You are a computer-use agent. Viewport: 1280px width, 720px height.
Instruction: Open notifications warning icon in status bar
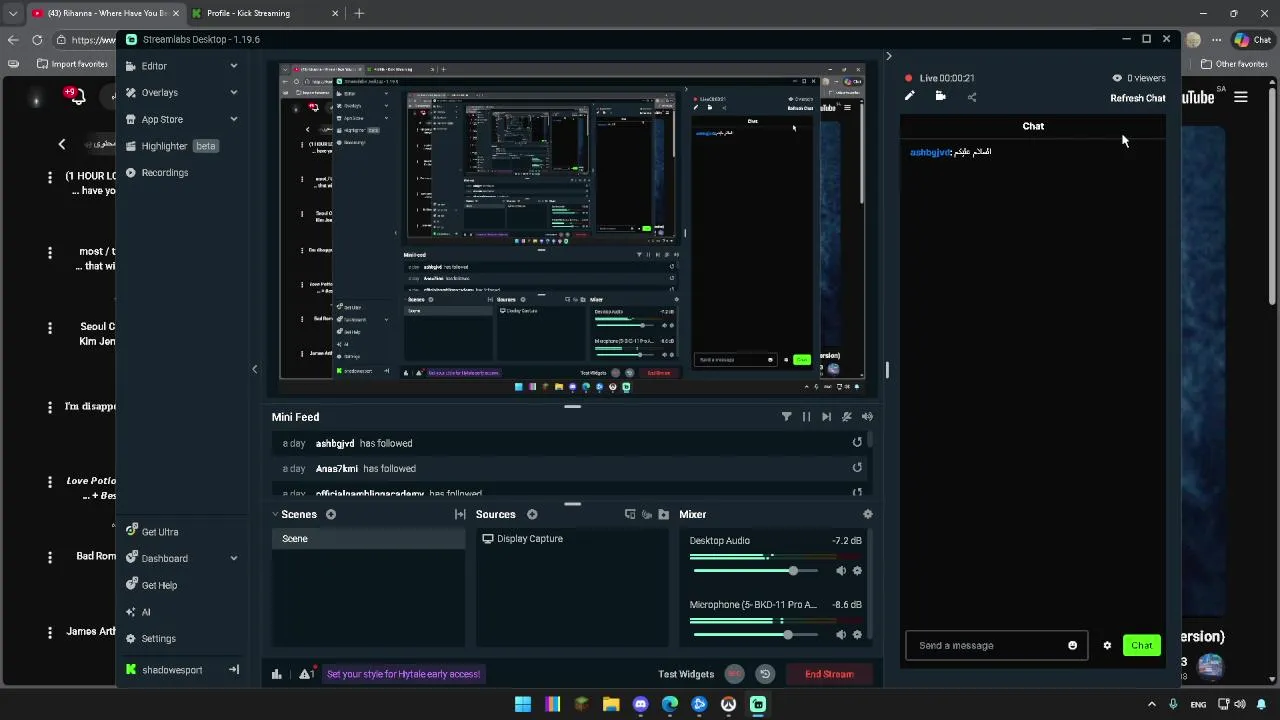[307, 674]
